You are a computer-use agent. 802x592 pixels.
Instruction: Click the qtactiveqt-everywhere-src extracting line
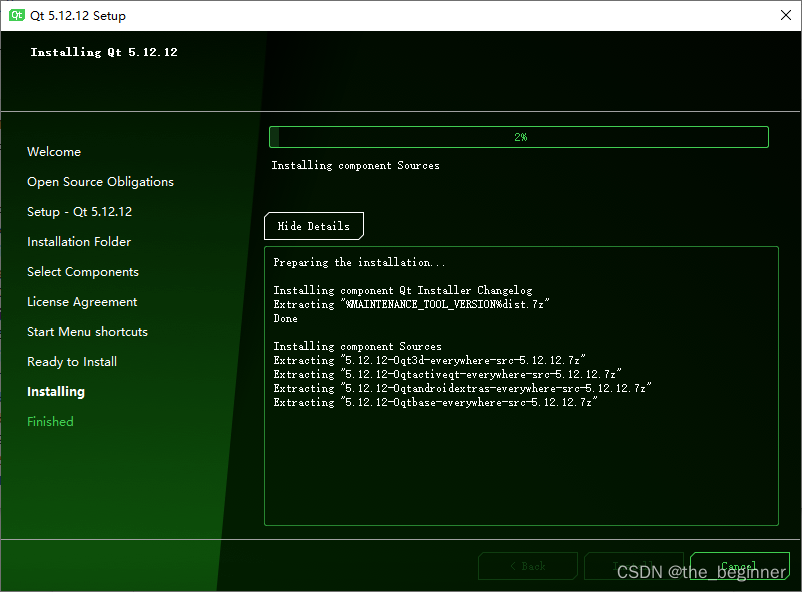click(447, 374)
